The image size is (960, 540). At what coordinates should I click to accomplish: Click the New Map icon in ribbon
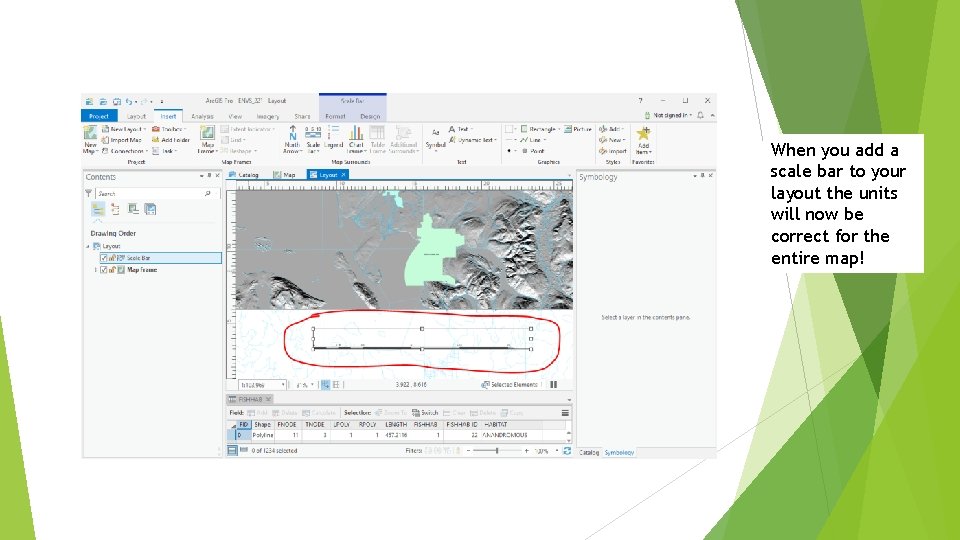90,140
